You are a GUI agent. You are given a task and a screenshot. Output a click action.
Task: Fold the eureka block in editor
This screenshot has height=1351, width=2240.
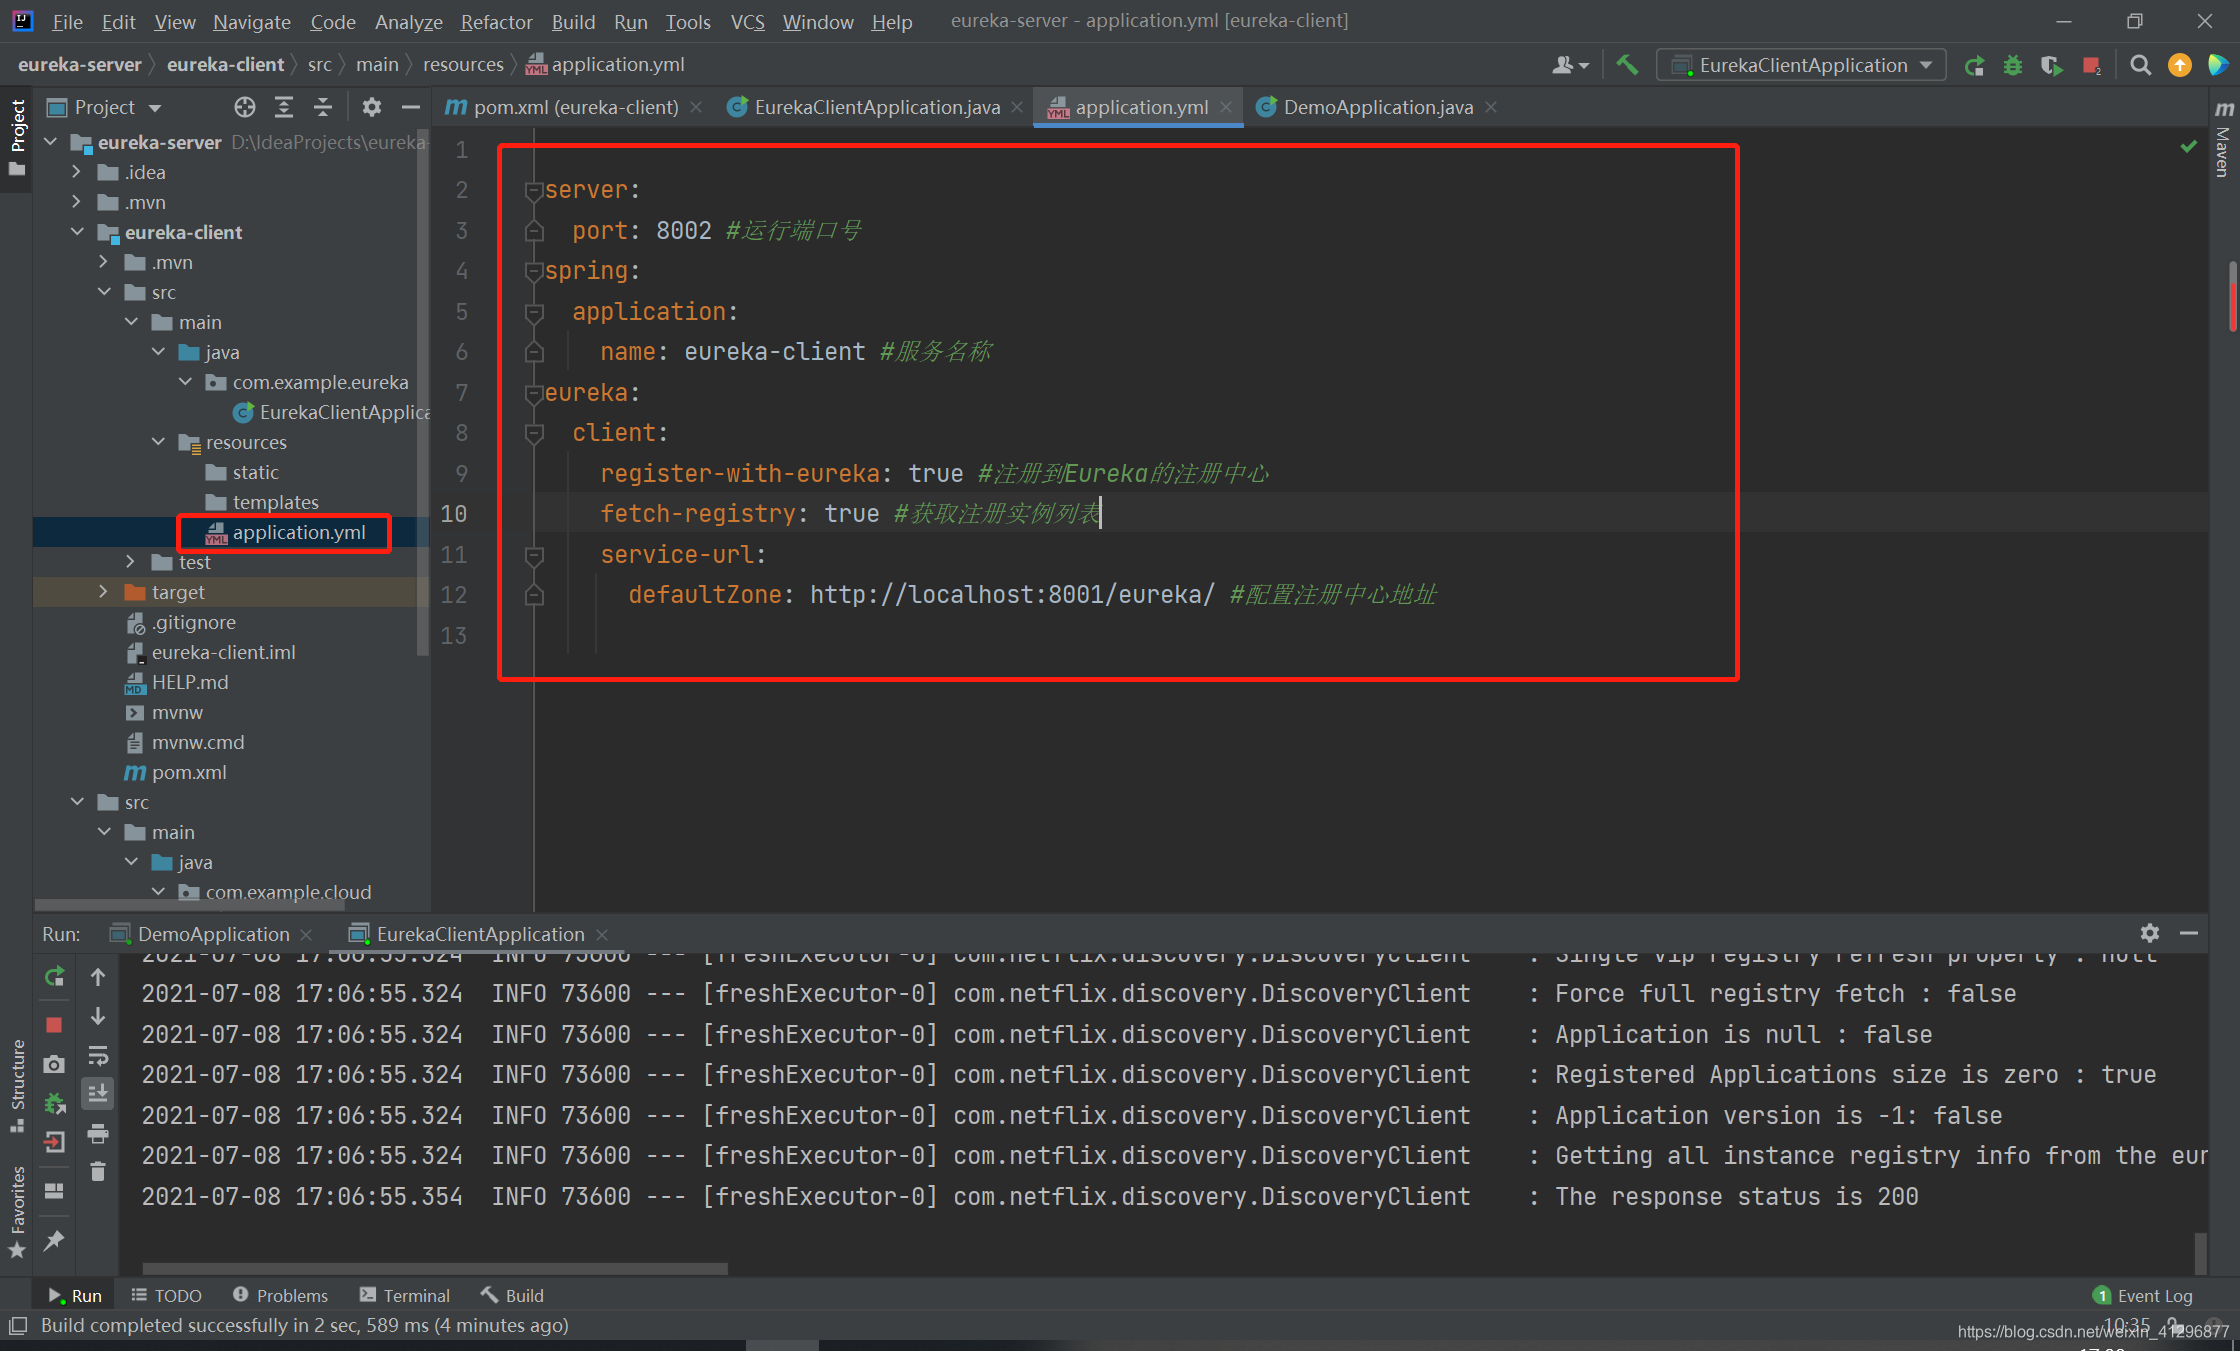[534, 393]
